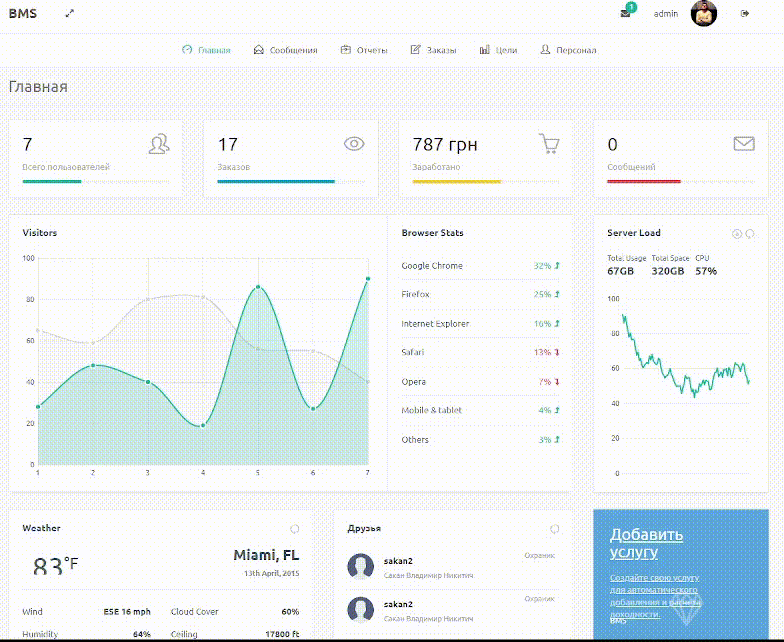Click the Safari down arrow icon

pos(557,352)
